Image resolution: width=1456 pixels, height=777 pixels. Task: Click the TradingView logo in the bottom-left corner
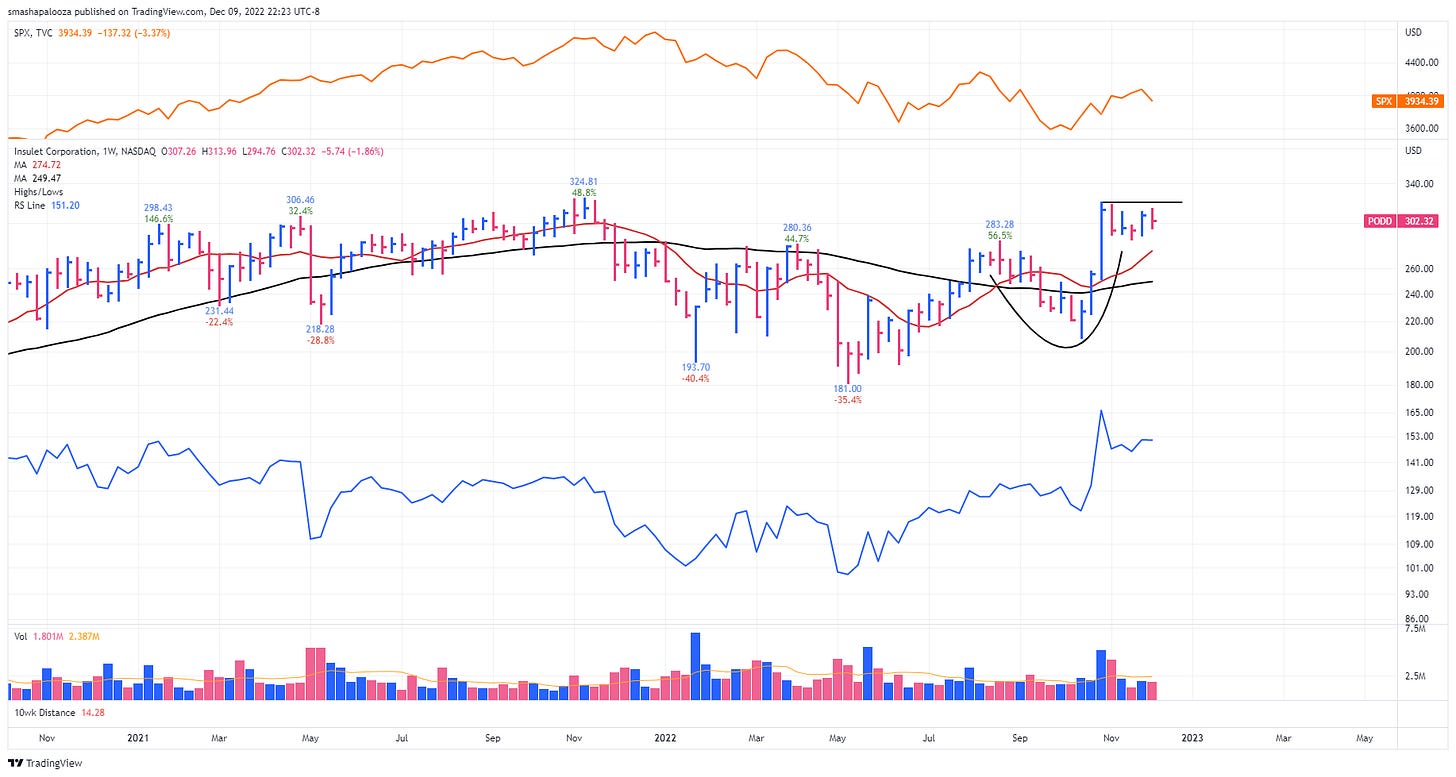pyautogui.click(x=45, y=763)
